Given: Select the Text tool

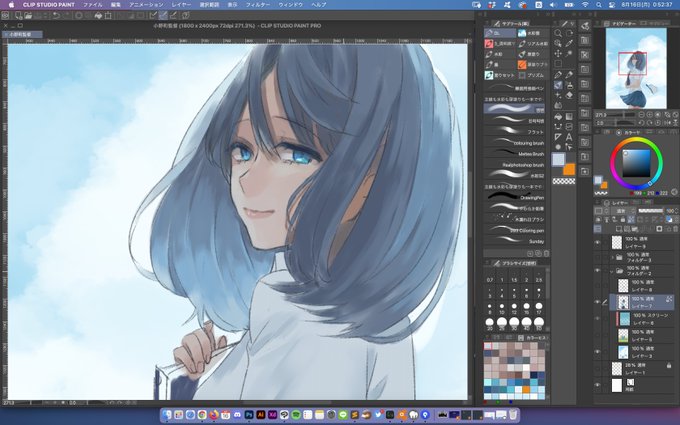Looking at the screenshot, I should click(x=569, y=137).
